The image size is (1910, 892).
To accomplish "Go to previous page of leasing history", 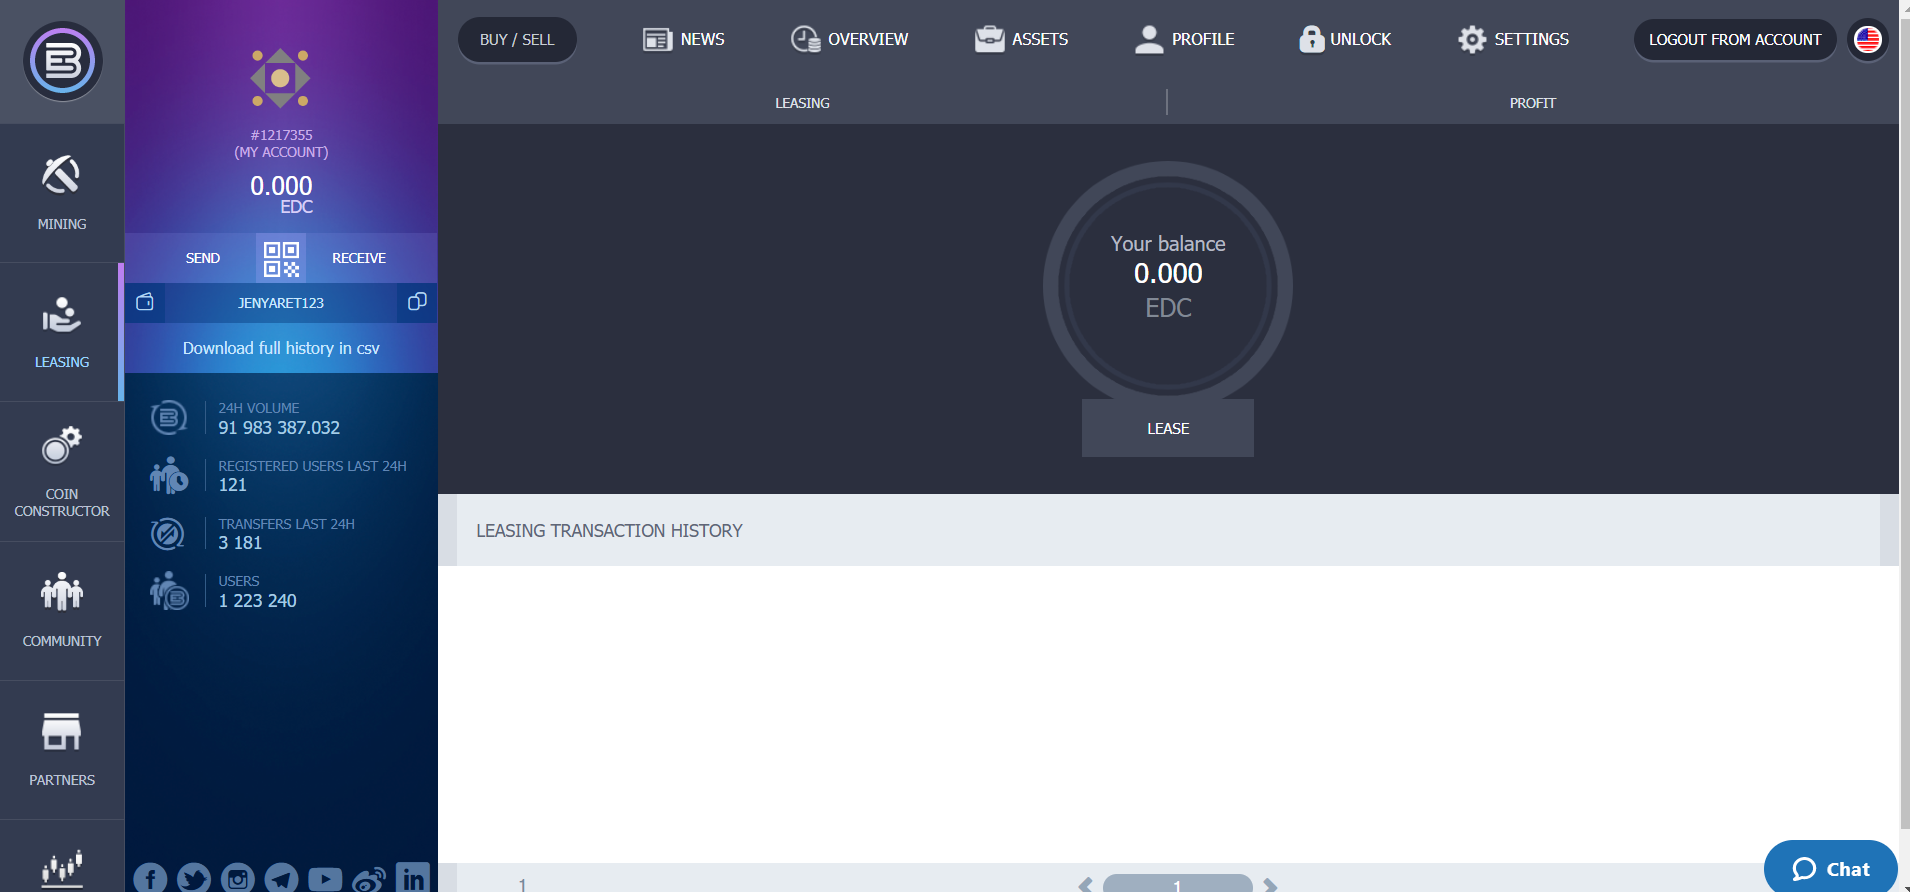I will (1085, 885).
